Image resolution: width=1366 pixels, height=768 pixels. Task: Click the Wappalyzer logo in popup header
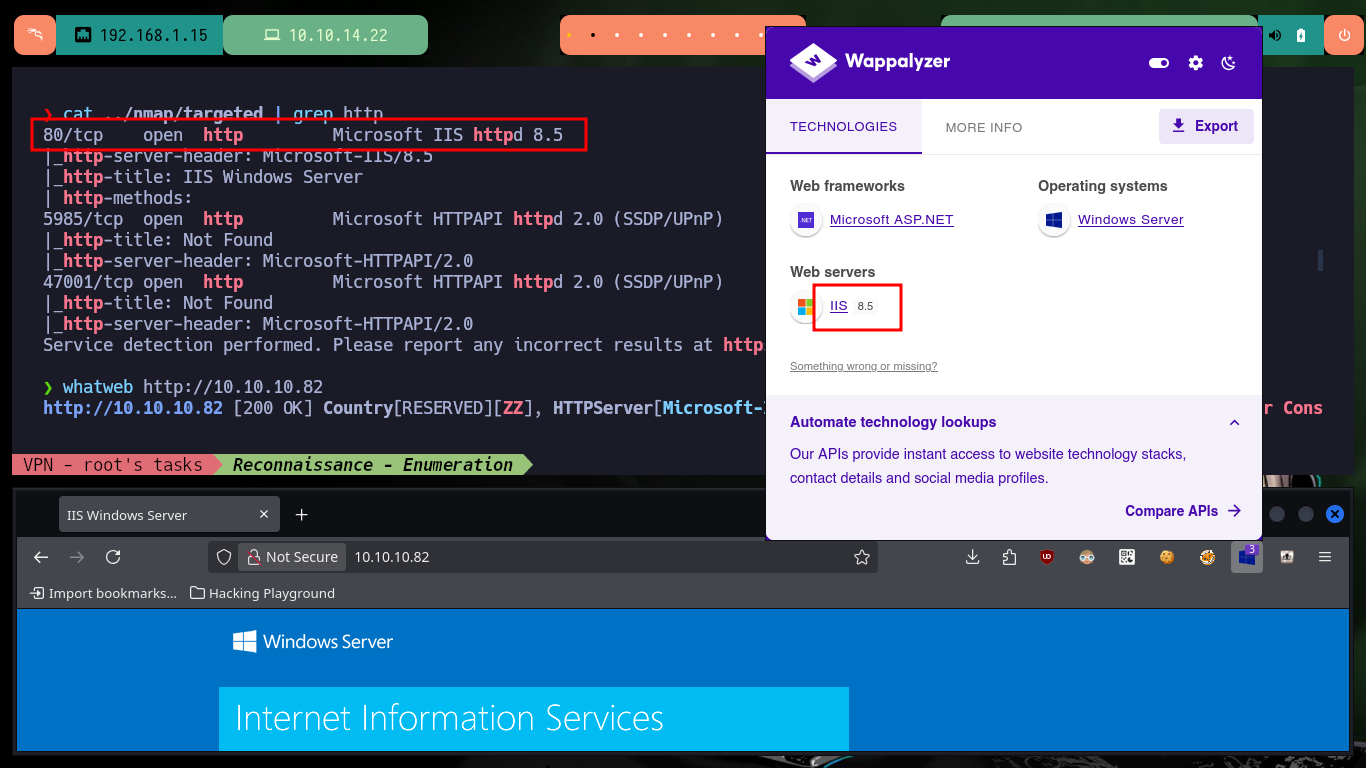(869, 62)
